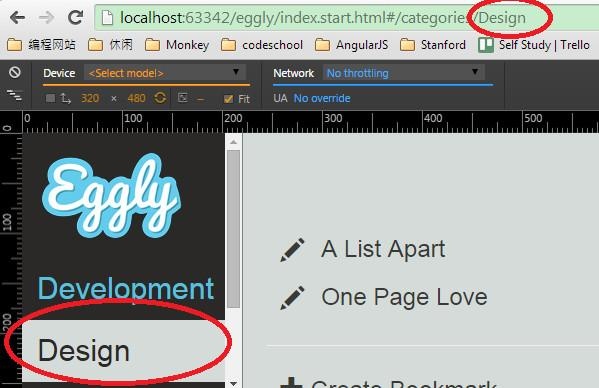Go back with the browser back arrow
Viewport: 599px width, 388px height.
17,17
